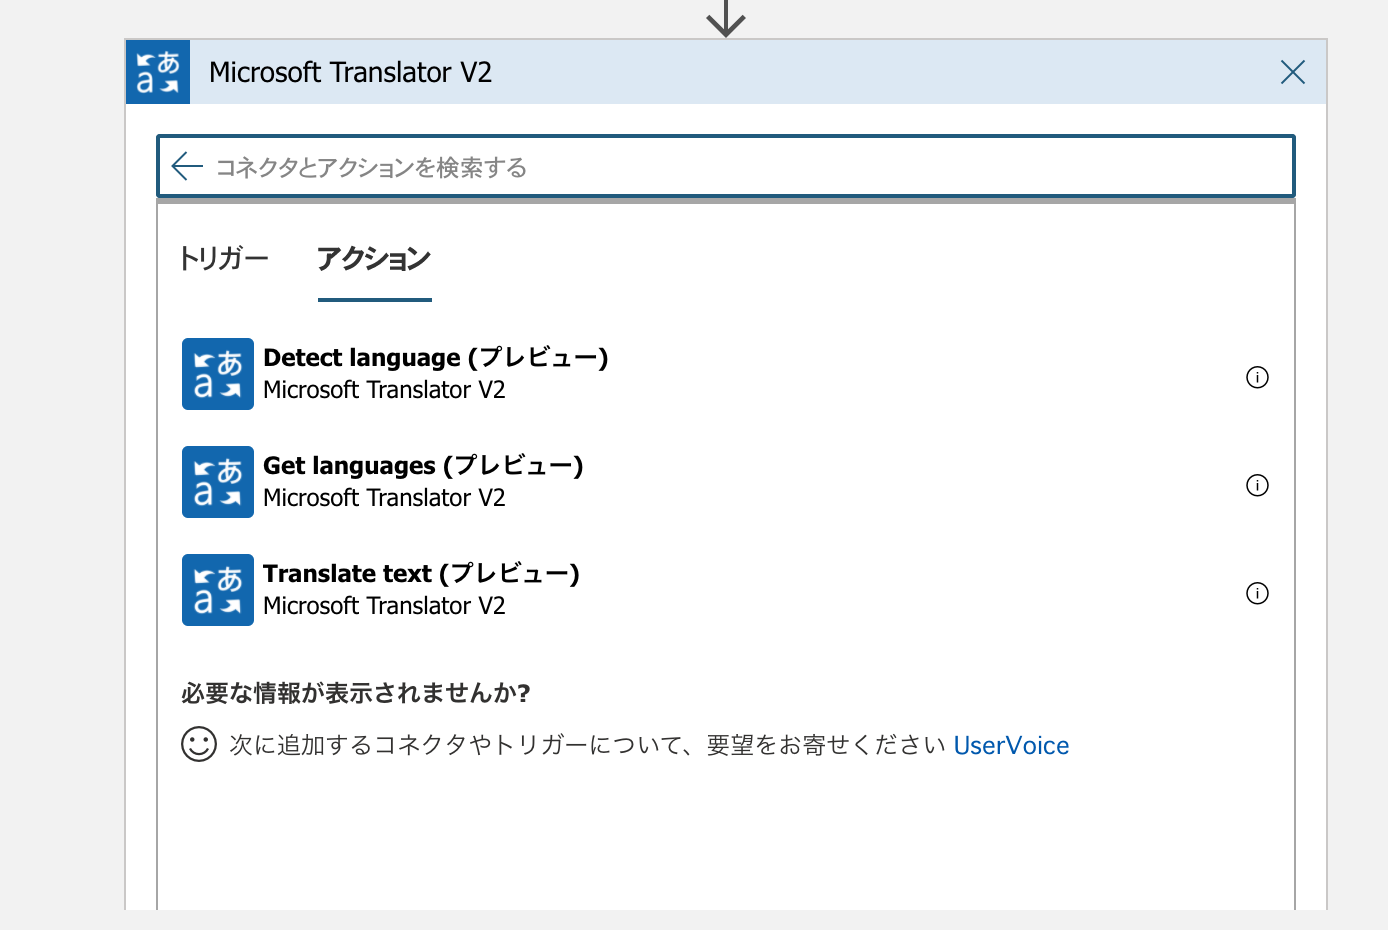Viewport: 1388px width, 930px height.
Task: Switch to the トリガー tab
Action: 224,259
